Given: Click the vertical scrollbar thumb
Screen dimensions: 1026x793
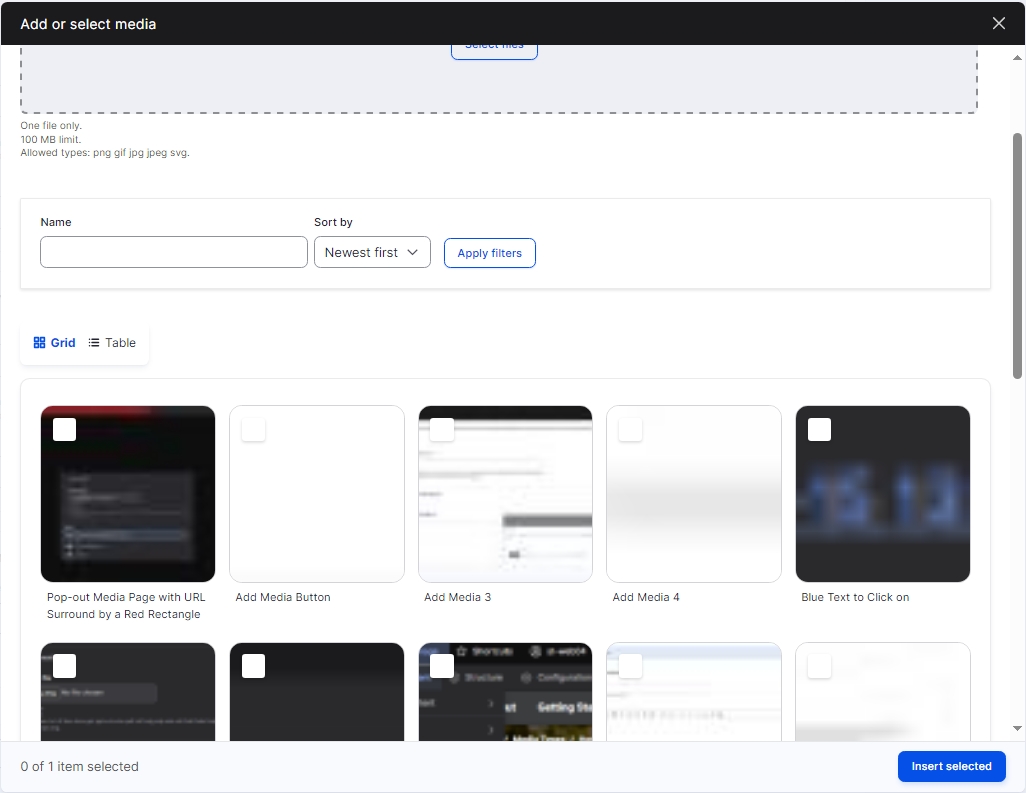Looking at the screenshot, I should point(1017,256).
